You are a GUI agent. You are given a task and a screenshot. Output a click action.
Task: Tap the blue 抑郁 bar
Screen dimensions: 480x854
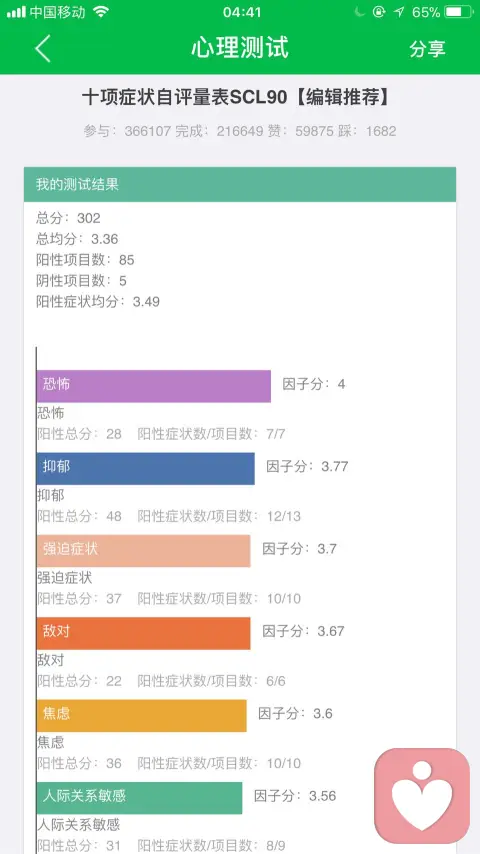coord(145,468)
